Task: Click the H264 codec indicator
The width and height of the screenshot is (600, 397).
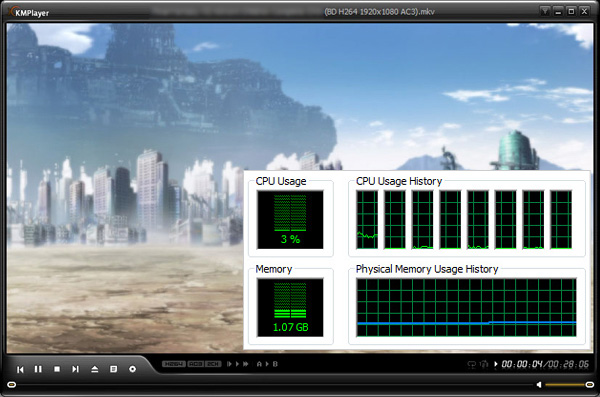Action: tap(174, 364)
